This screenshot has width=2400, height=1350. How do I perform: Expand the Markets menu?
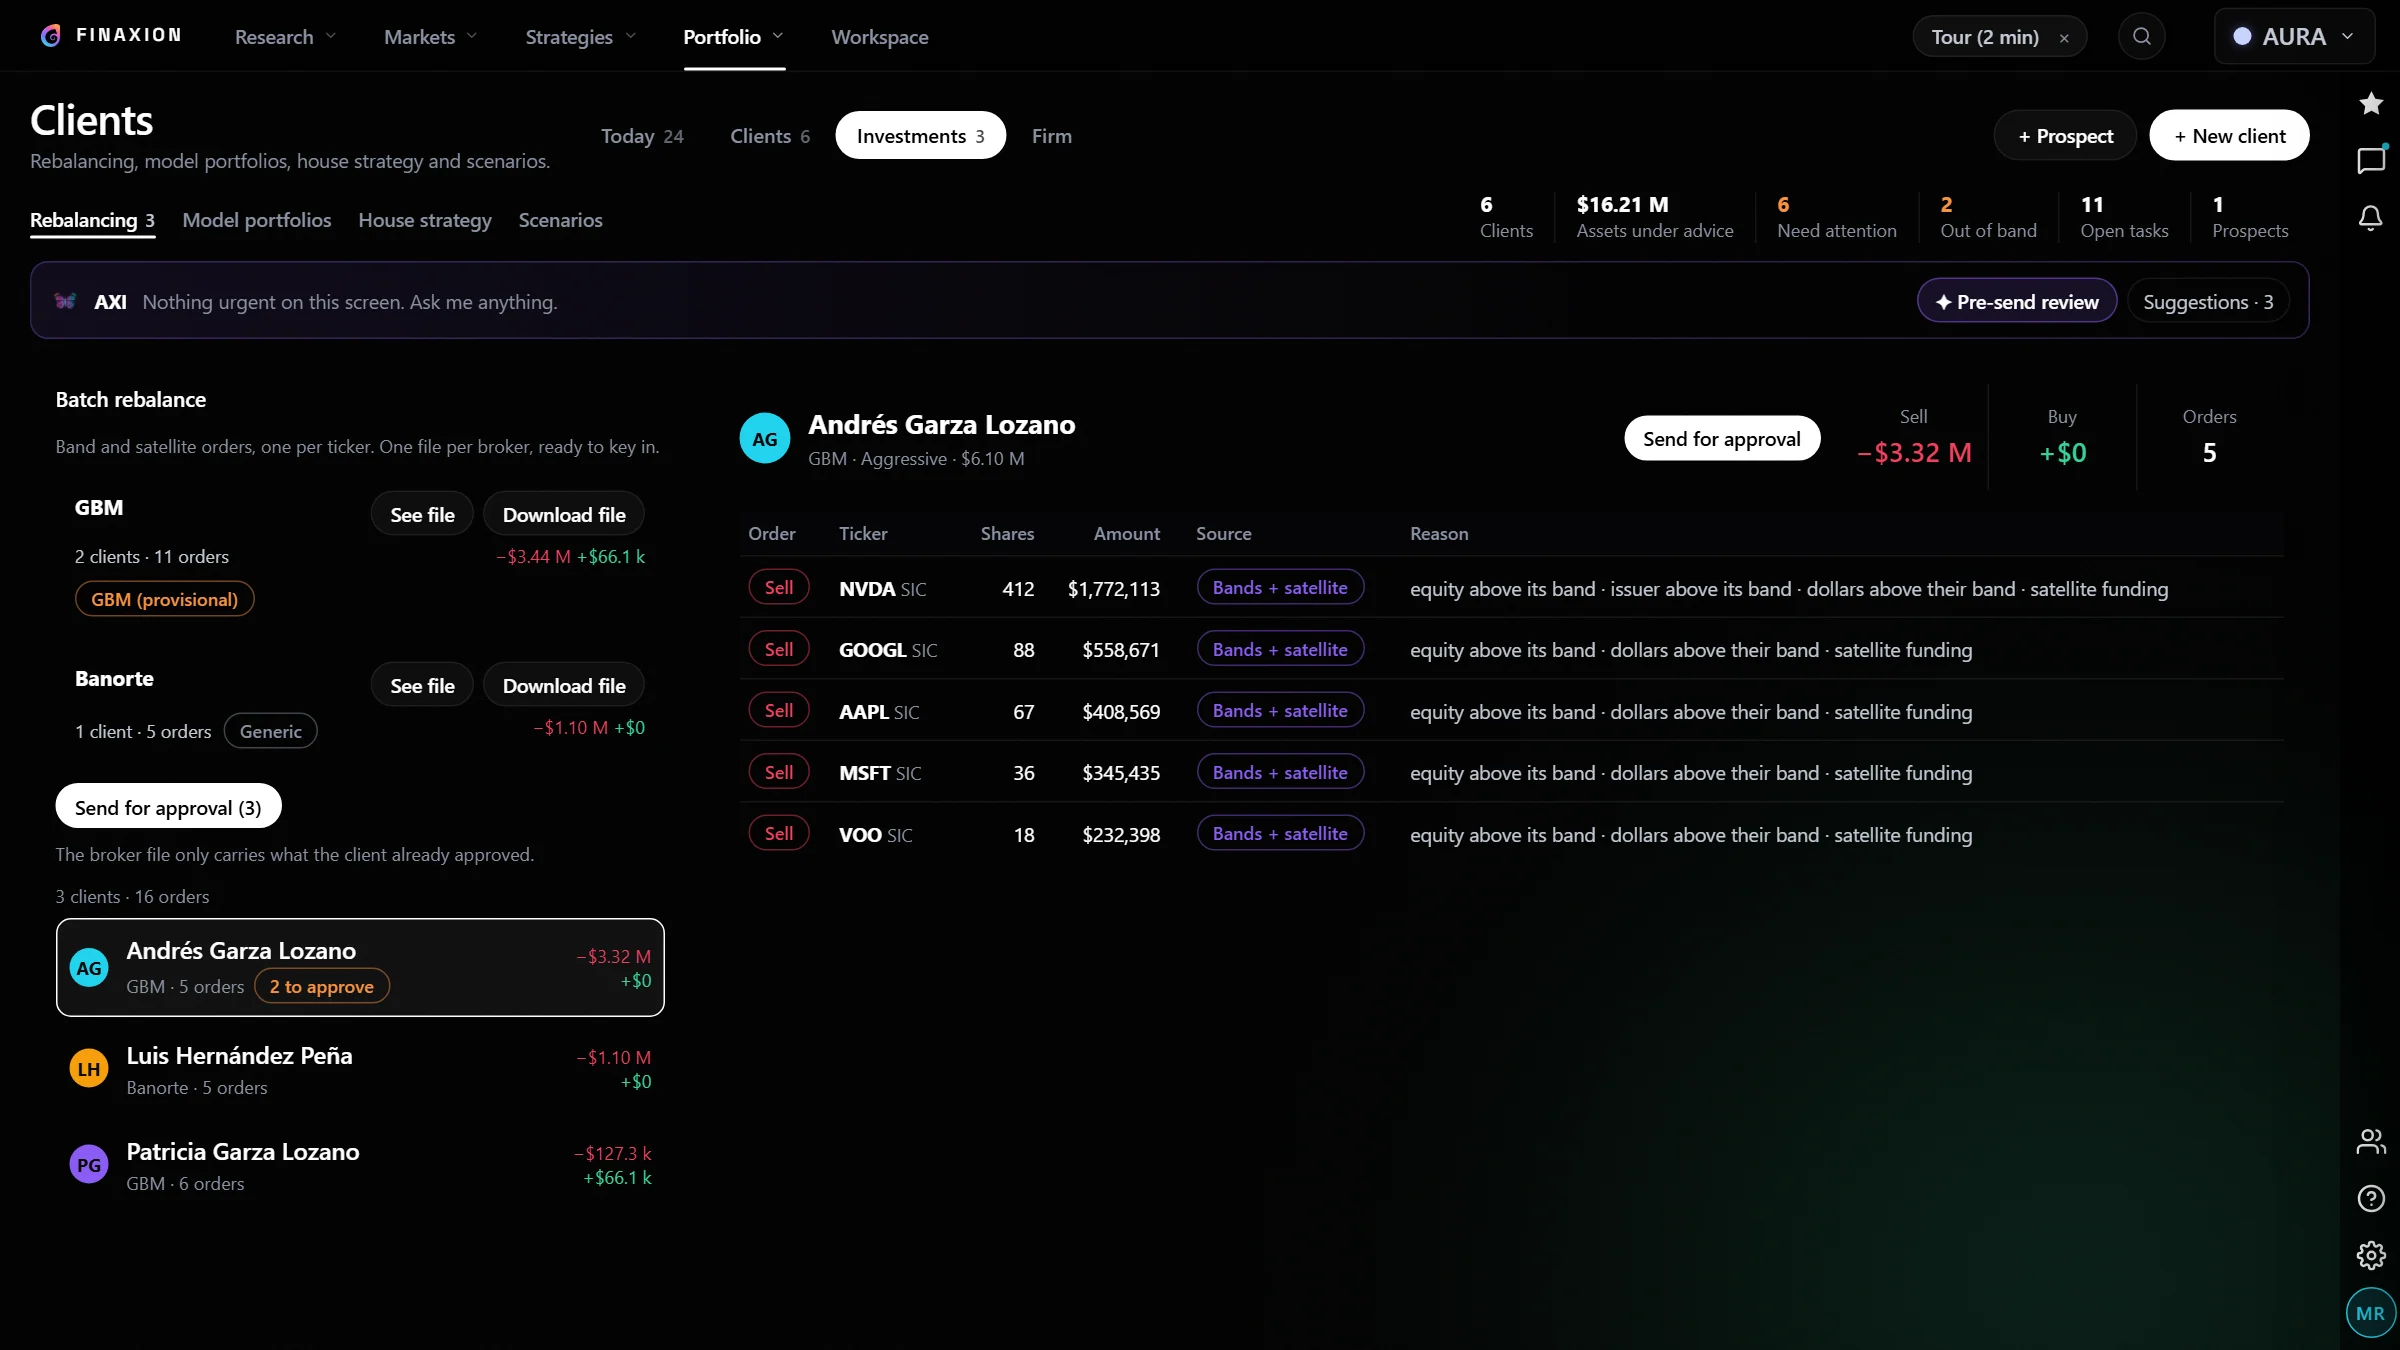(431, 37)
